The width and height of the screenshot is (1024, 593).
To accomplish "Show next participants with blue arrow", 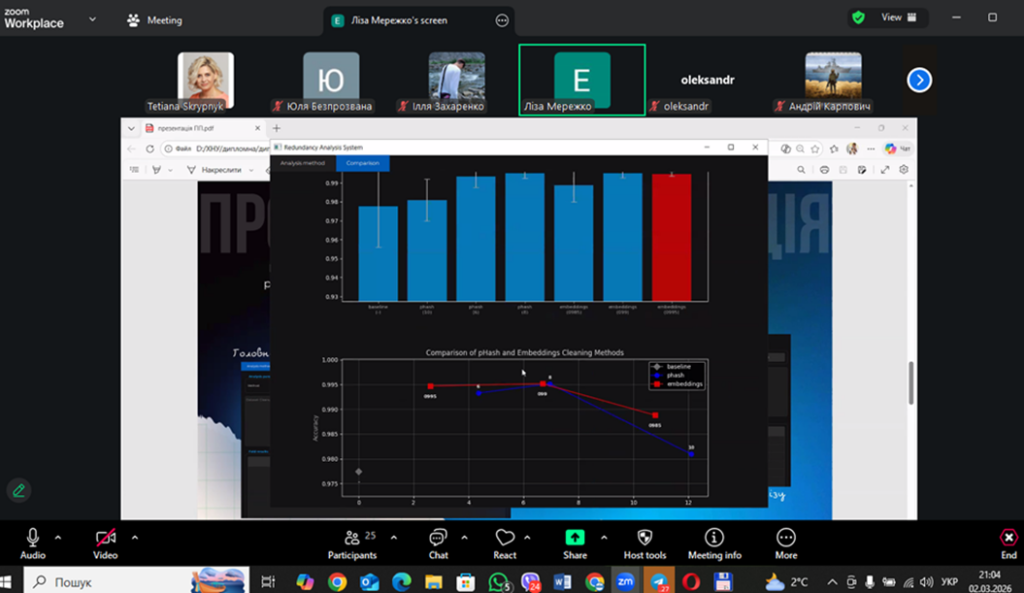I will coord(919,80).
